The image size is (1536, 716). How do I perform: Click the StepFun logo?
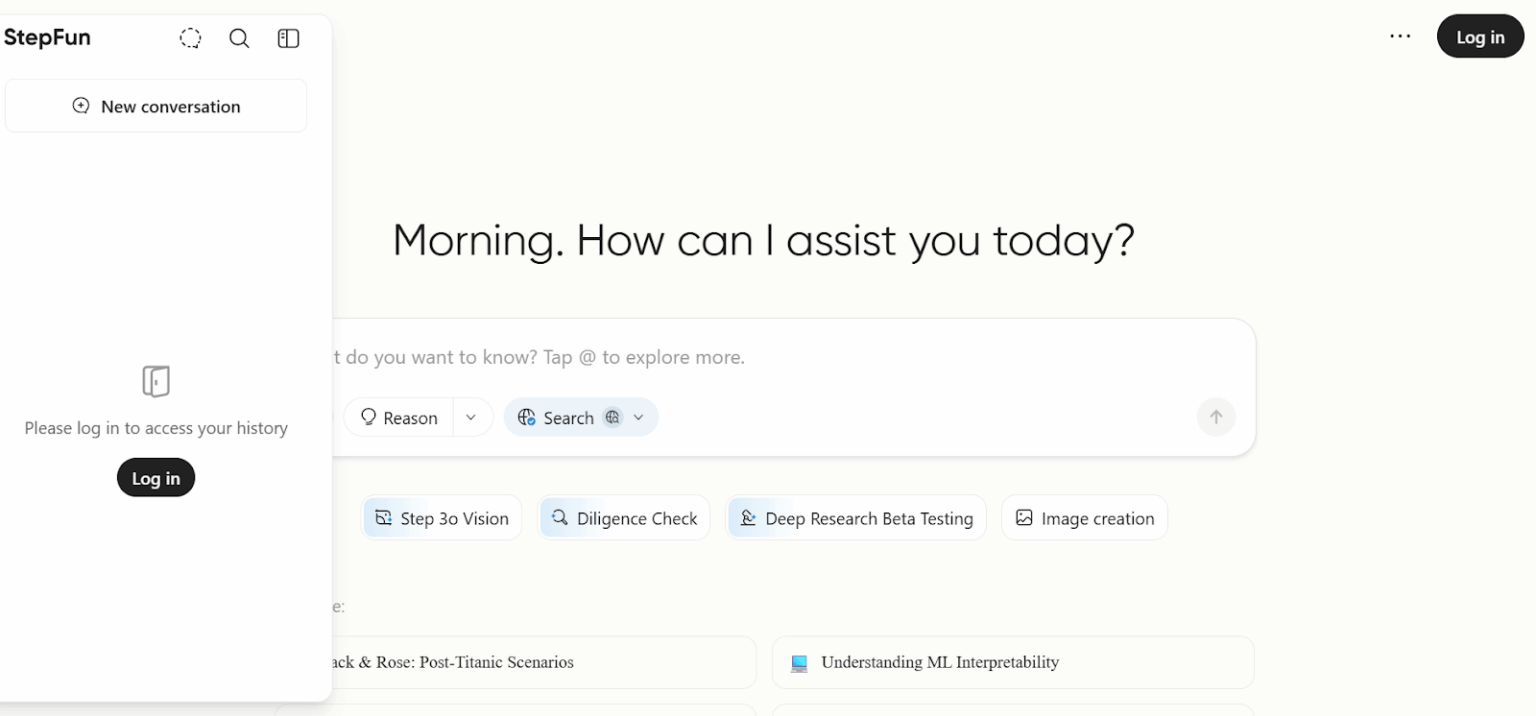point(47,38)
